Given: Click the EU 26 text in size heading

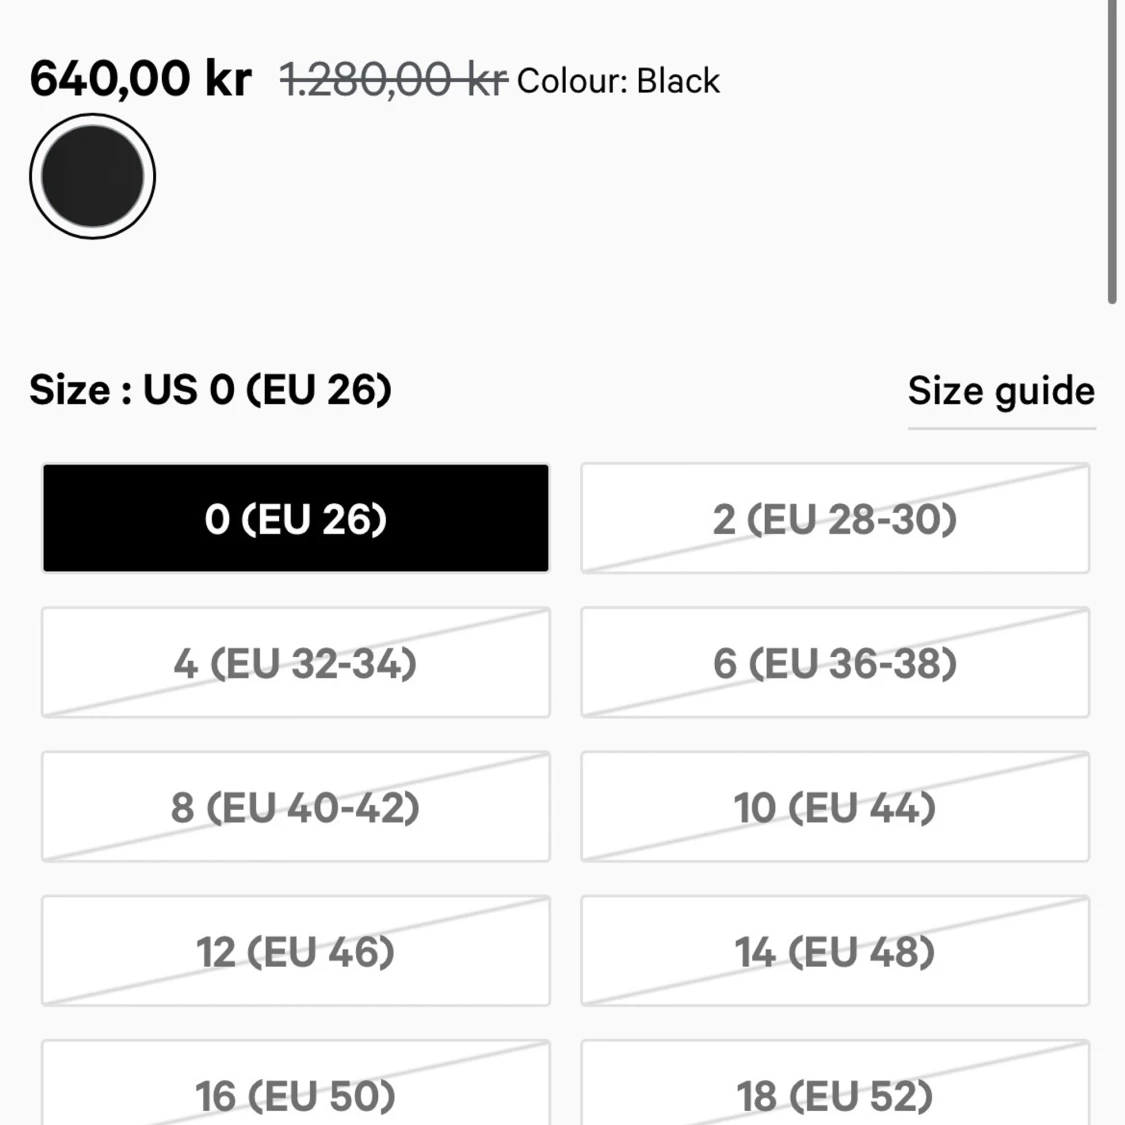Looking at the screenshot, I should click(x=319, y=390).
